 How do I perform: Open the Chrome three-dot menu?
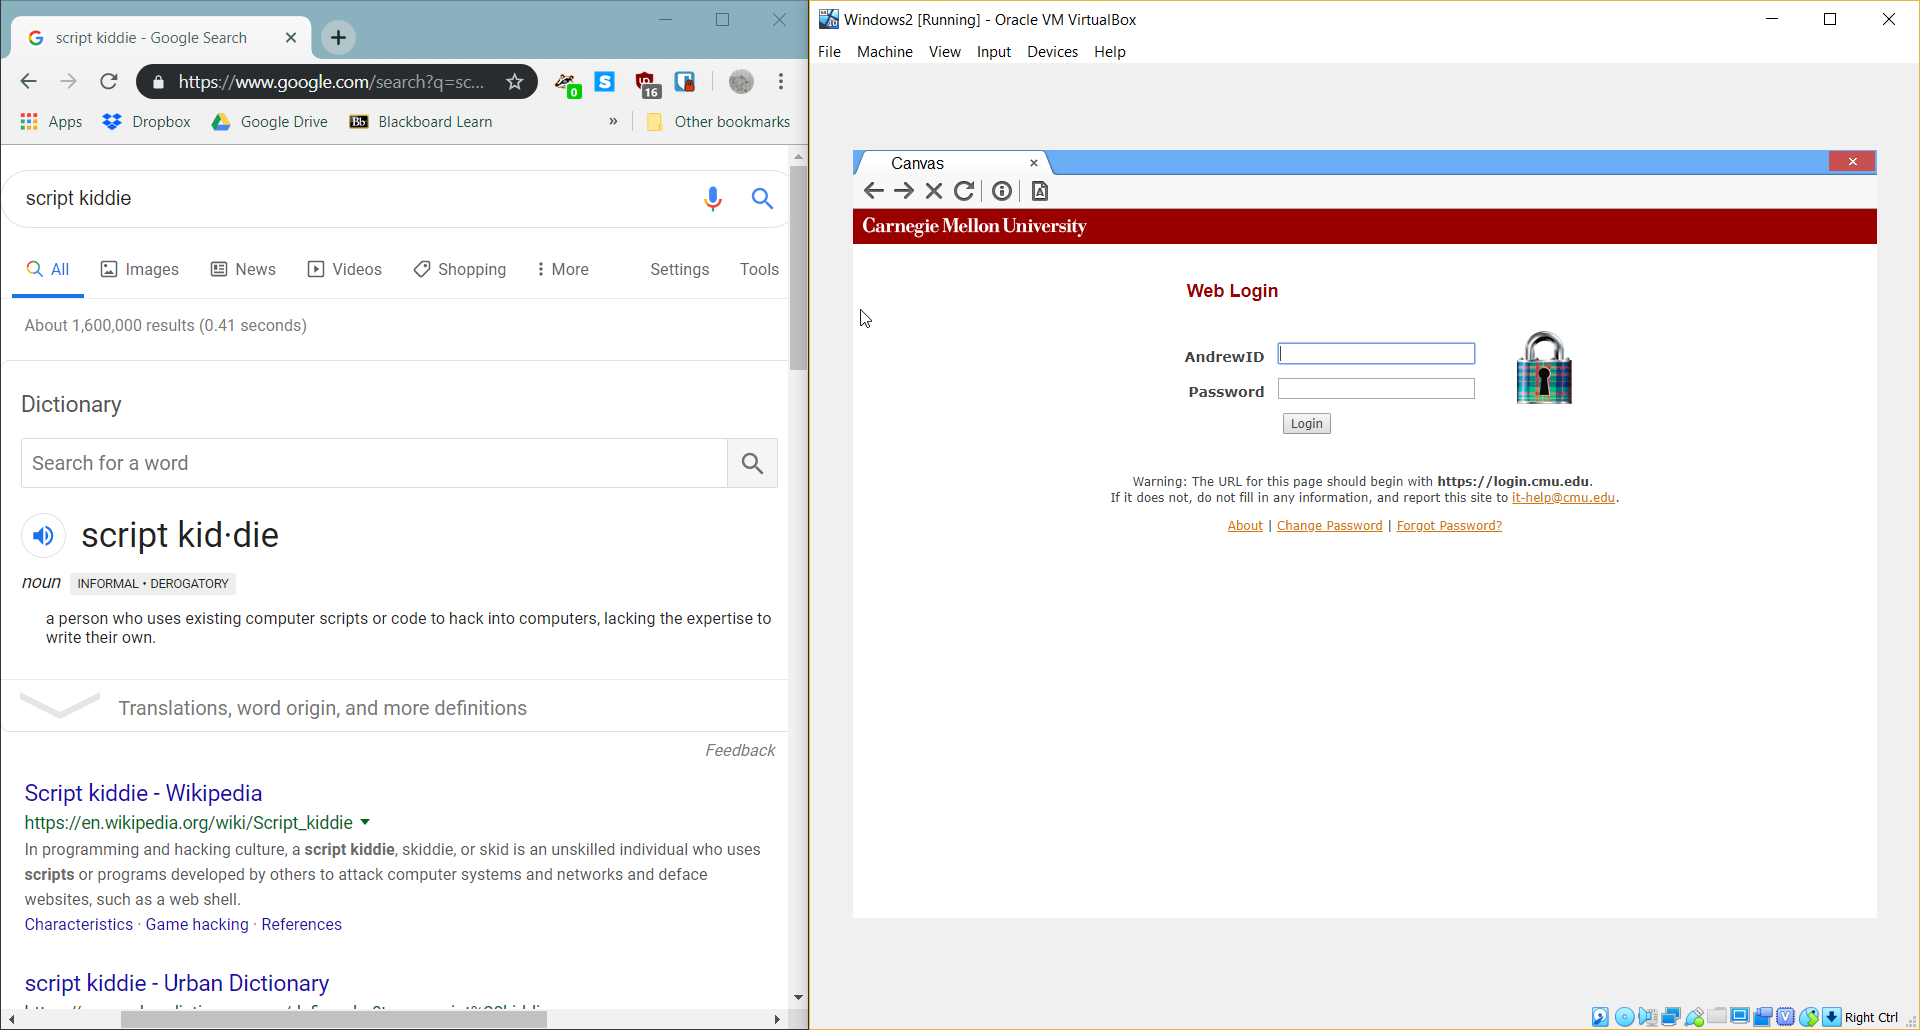tap(781, 81)
